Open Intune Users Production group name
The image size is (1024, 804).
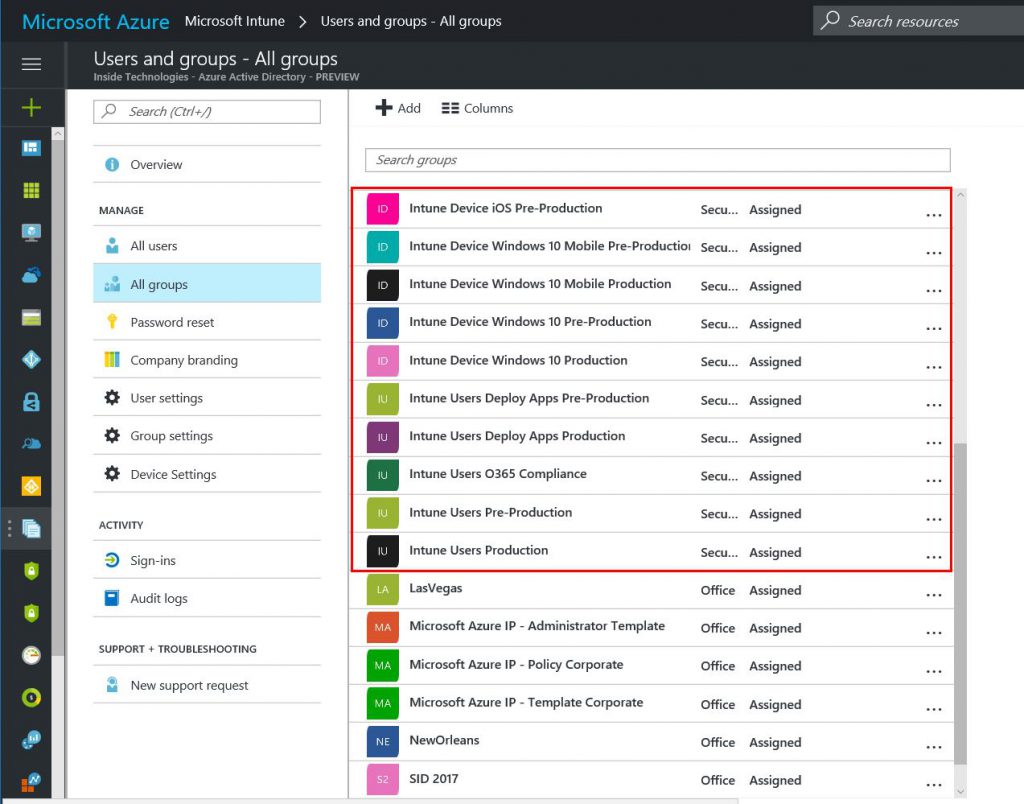pyautogui.click(x=479, y=551)
